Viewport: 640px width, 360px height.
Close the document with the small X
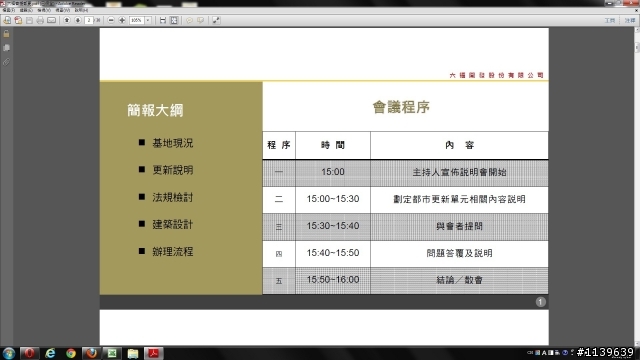point(637,10)
